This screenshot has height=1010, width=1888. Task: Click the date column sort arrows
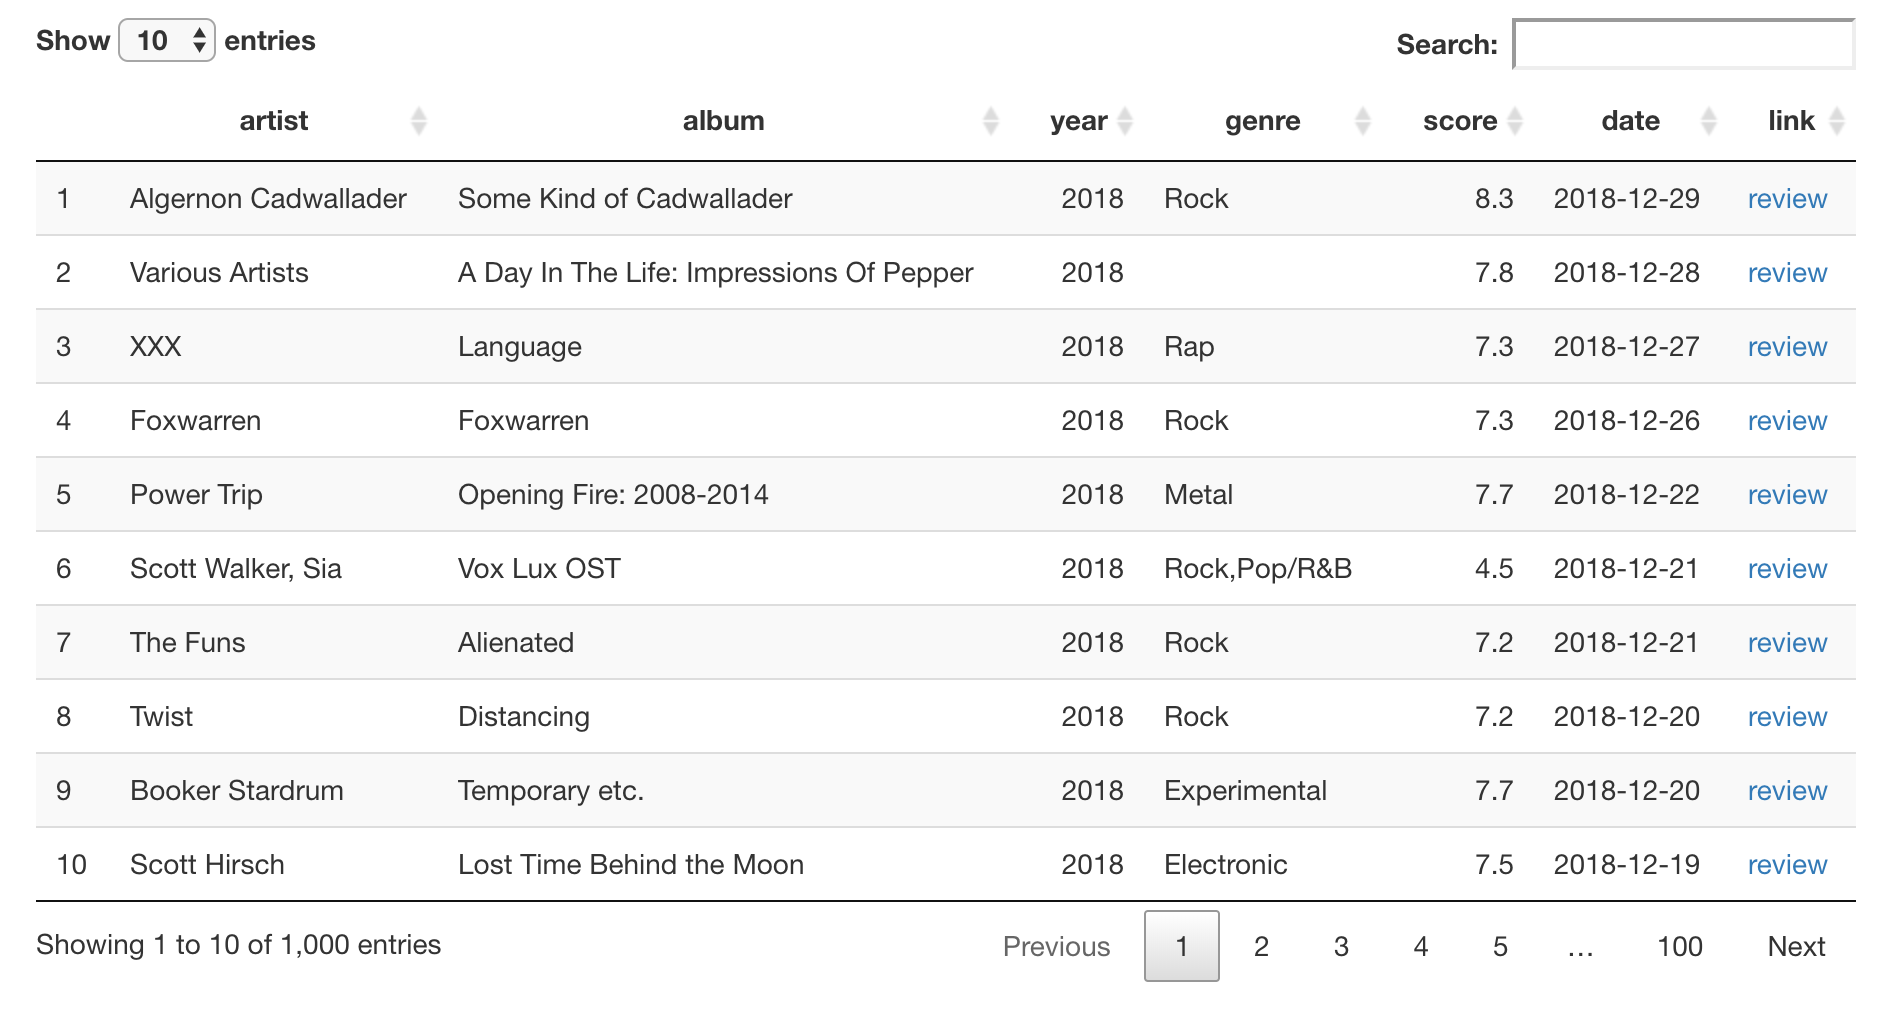coord(1709,121)
